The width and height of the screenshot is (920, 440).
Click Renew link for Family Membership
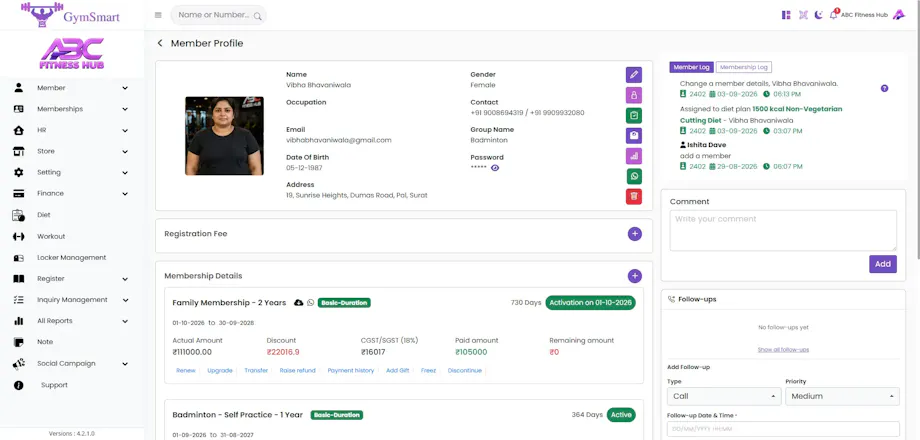186,371
